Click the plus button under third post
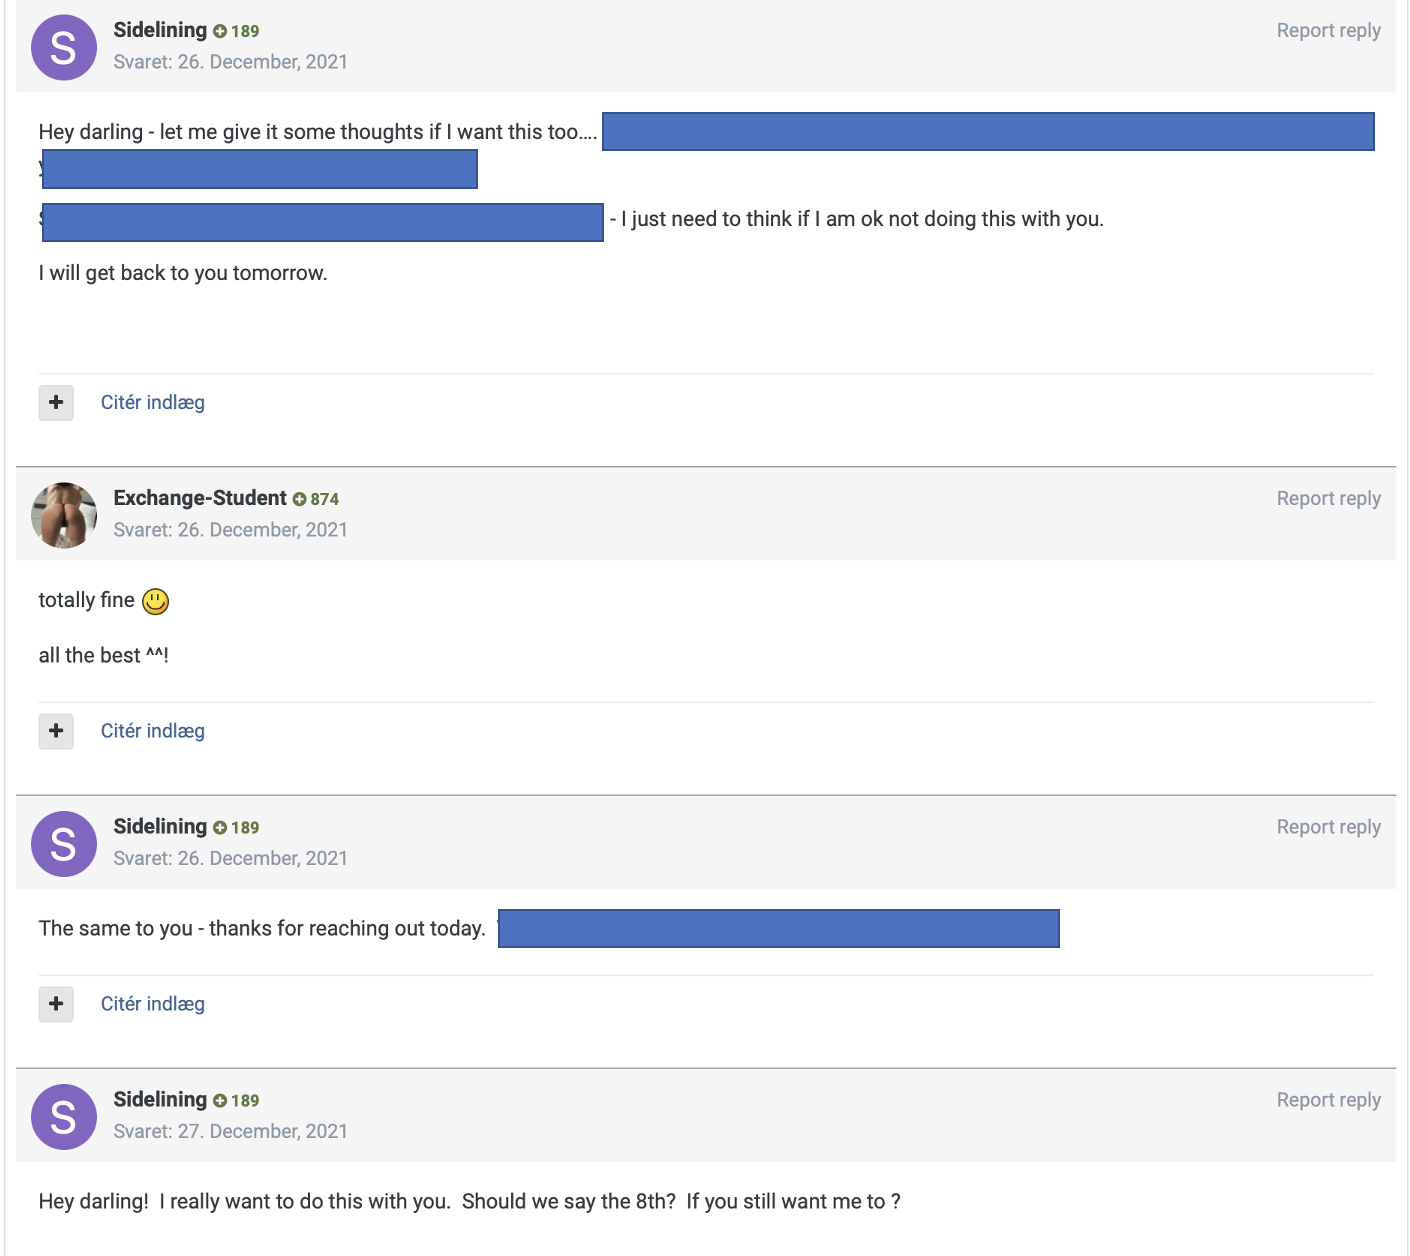This screenshot has height=1256, width=1410. (x=56, y=1004)
